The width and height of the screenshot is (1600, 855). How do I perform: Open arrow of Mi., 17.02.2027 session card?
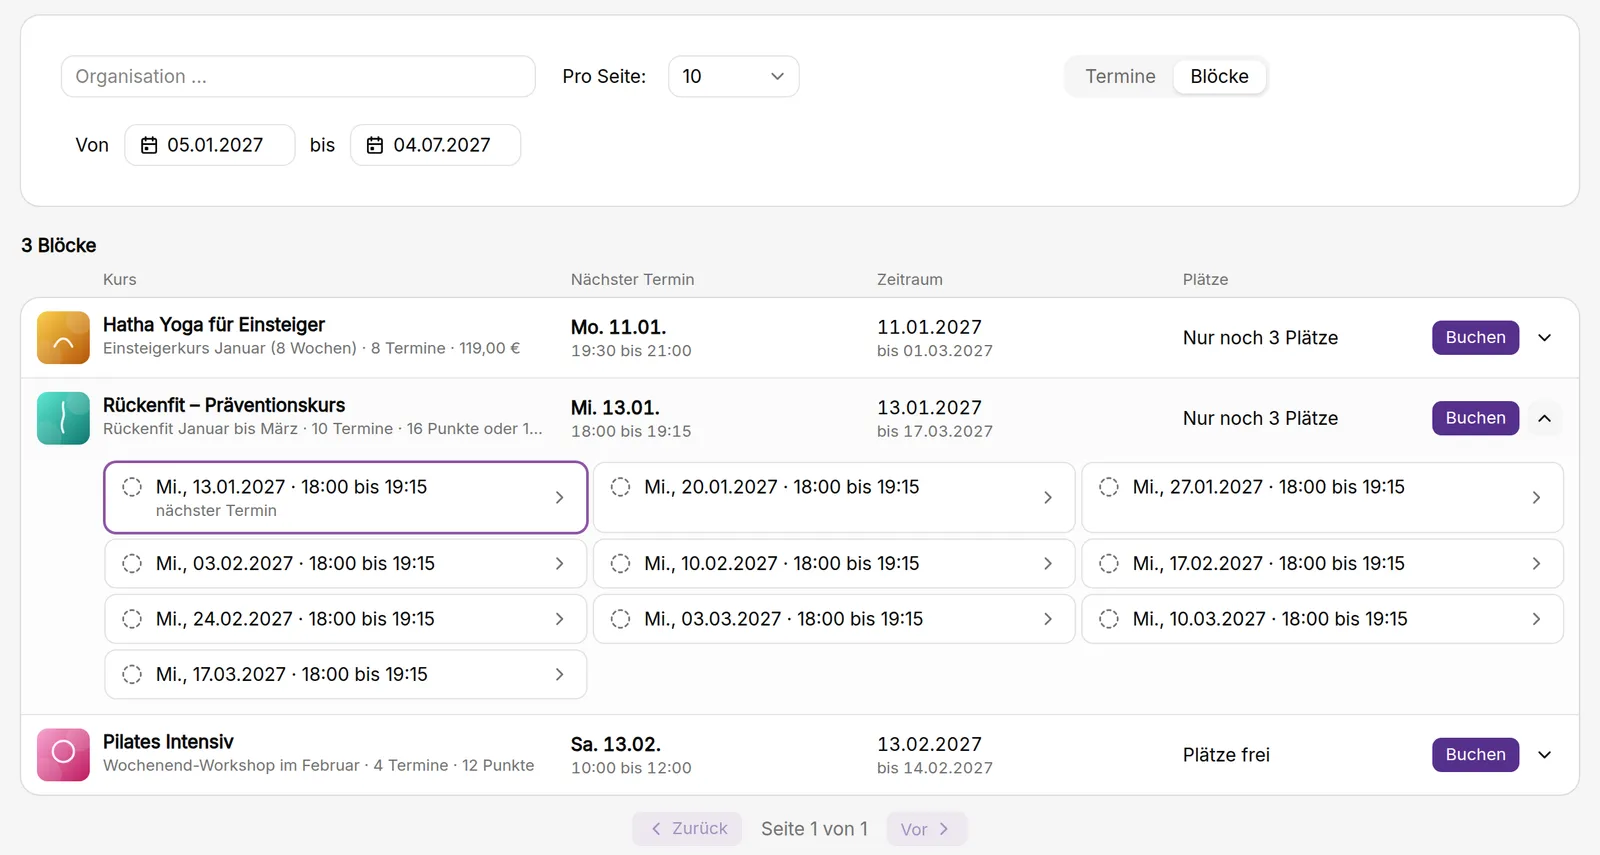(1536, 564)
